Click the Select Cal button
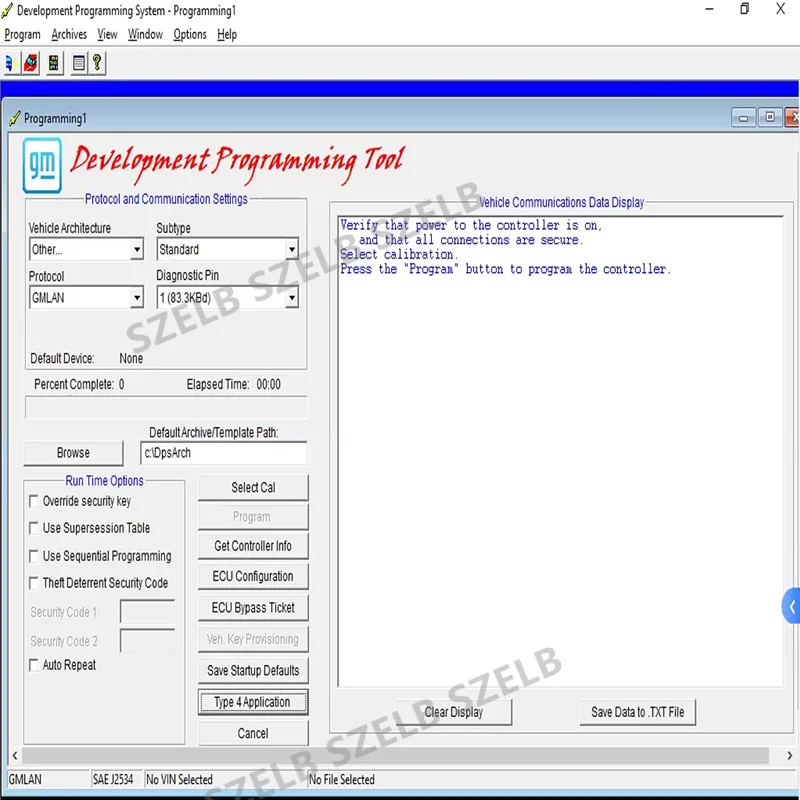Viewport: 800px width, 800px height. pos(253,487)
